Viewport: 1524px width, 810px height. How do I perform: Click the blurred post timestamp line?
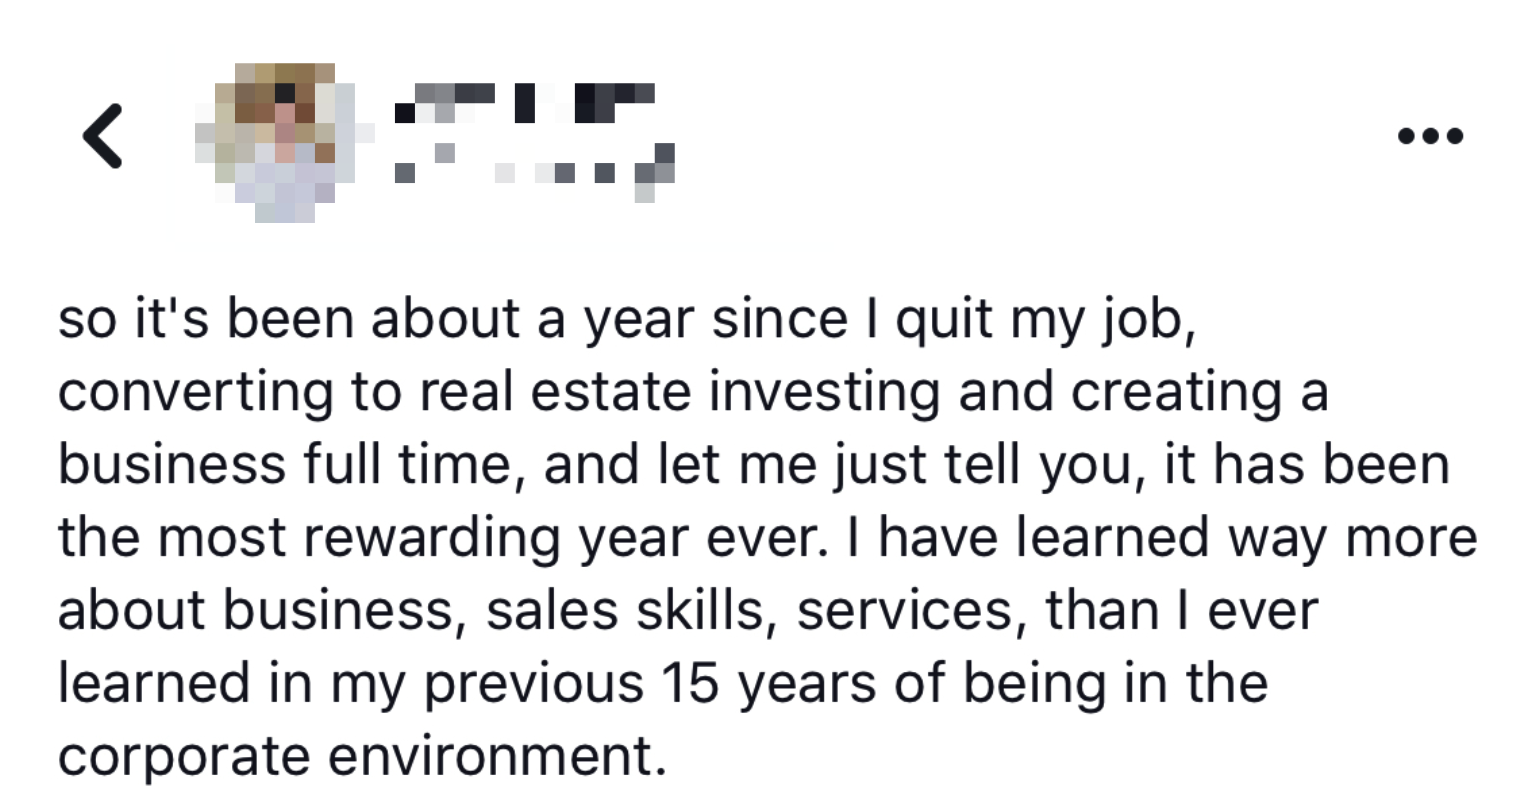click(x=535, y=172)
